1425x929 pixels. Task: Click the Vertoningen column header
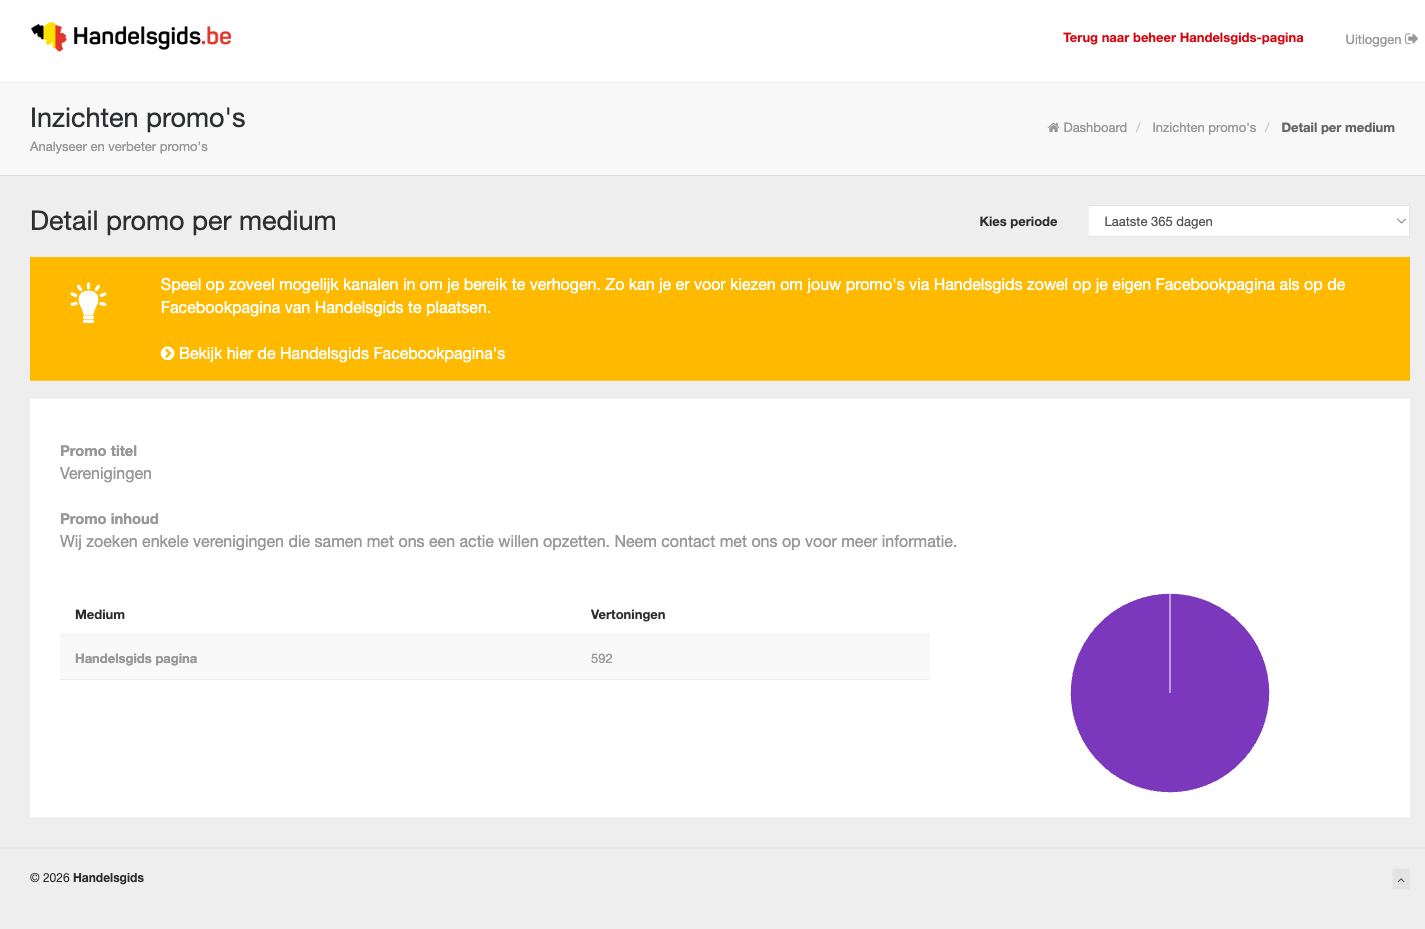point(628,614)
